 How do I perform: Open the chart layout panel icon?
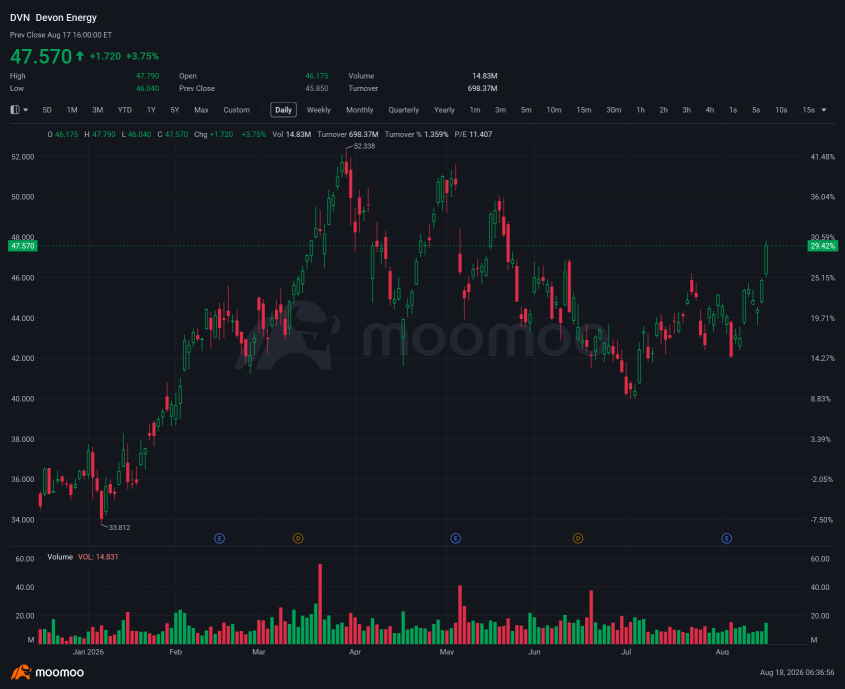(x=15, y=110)
